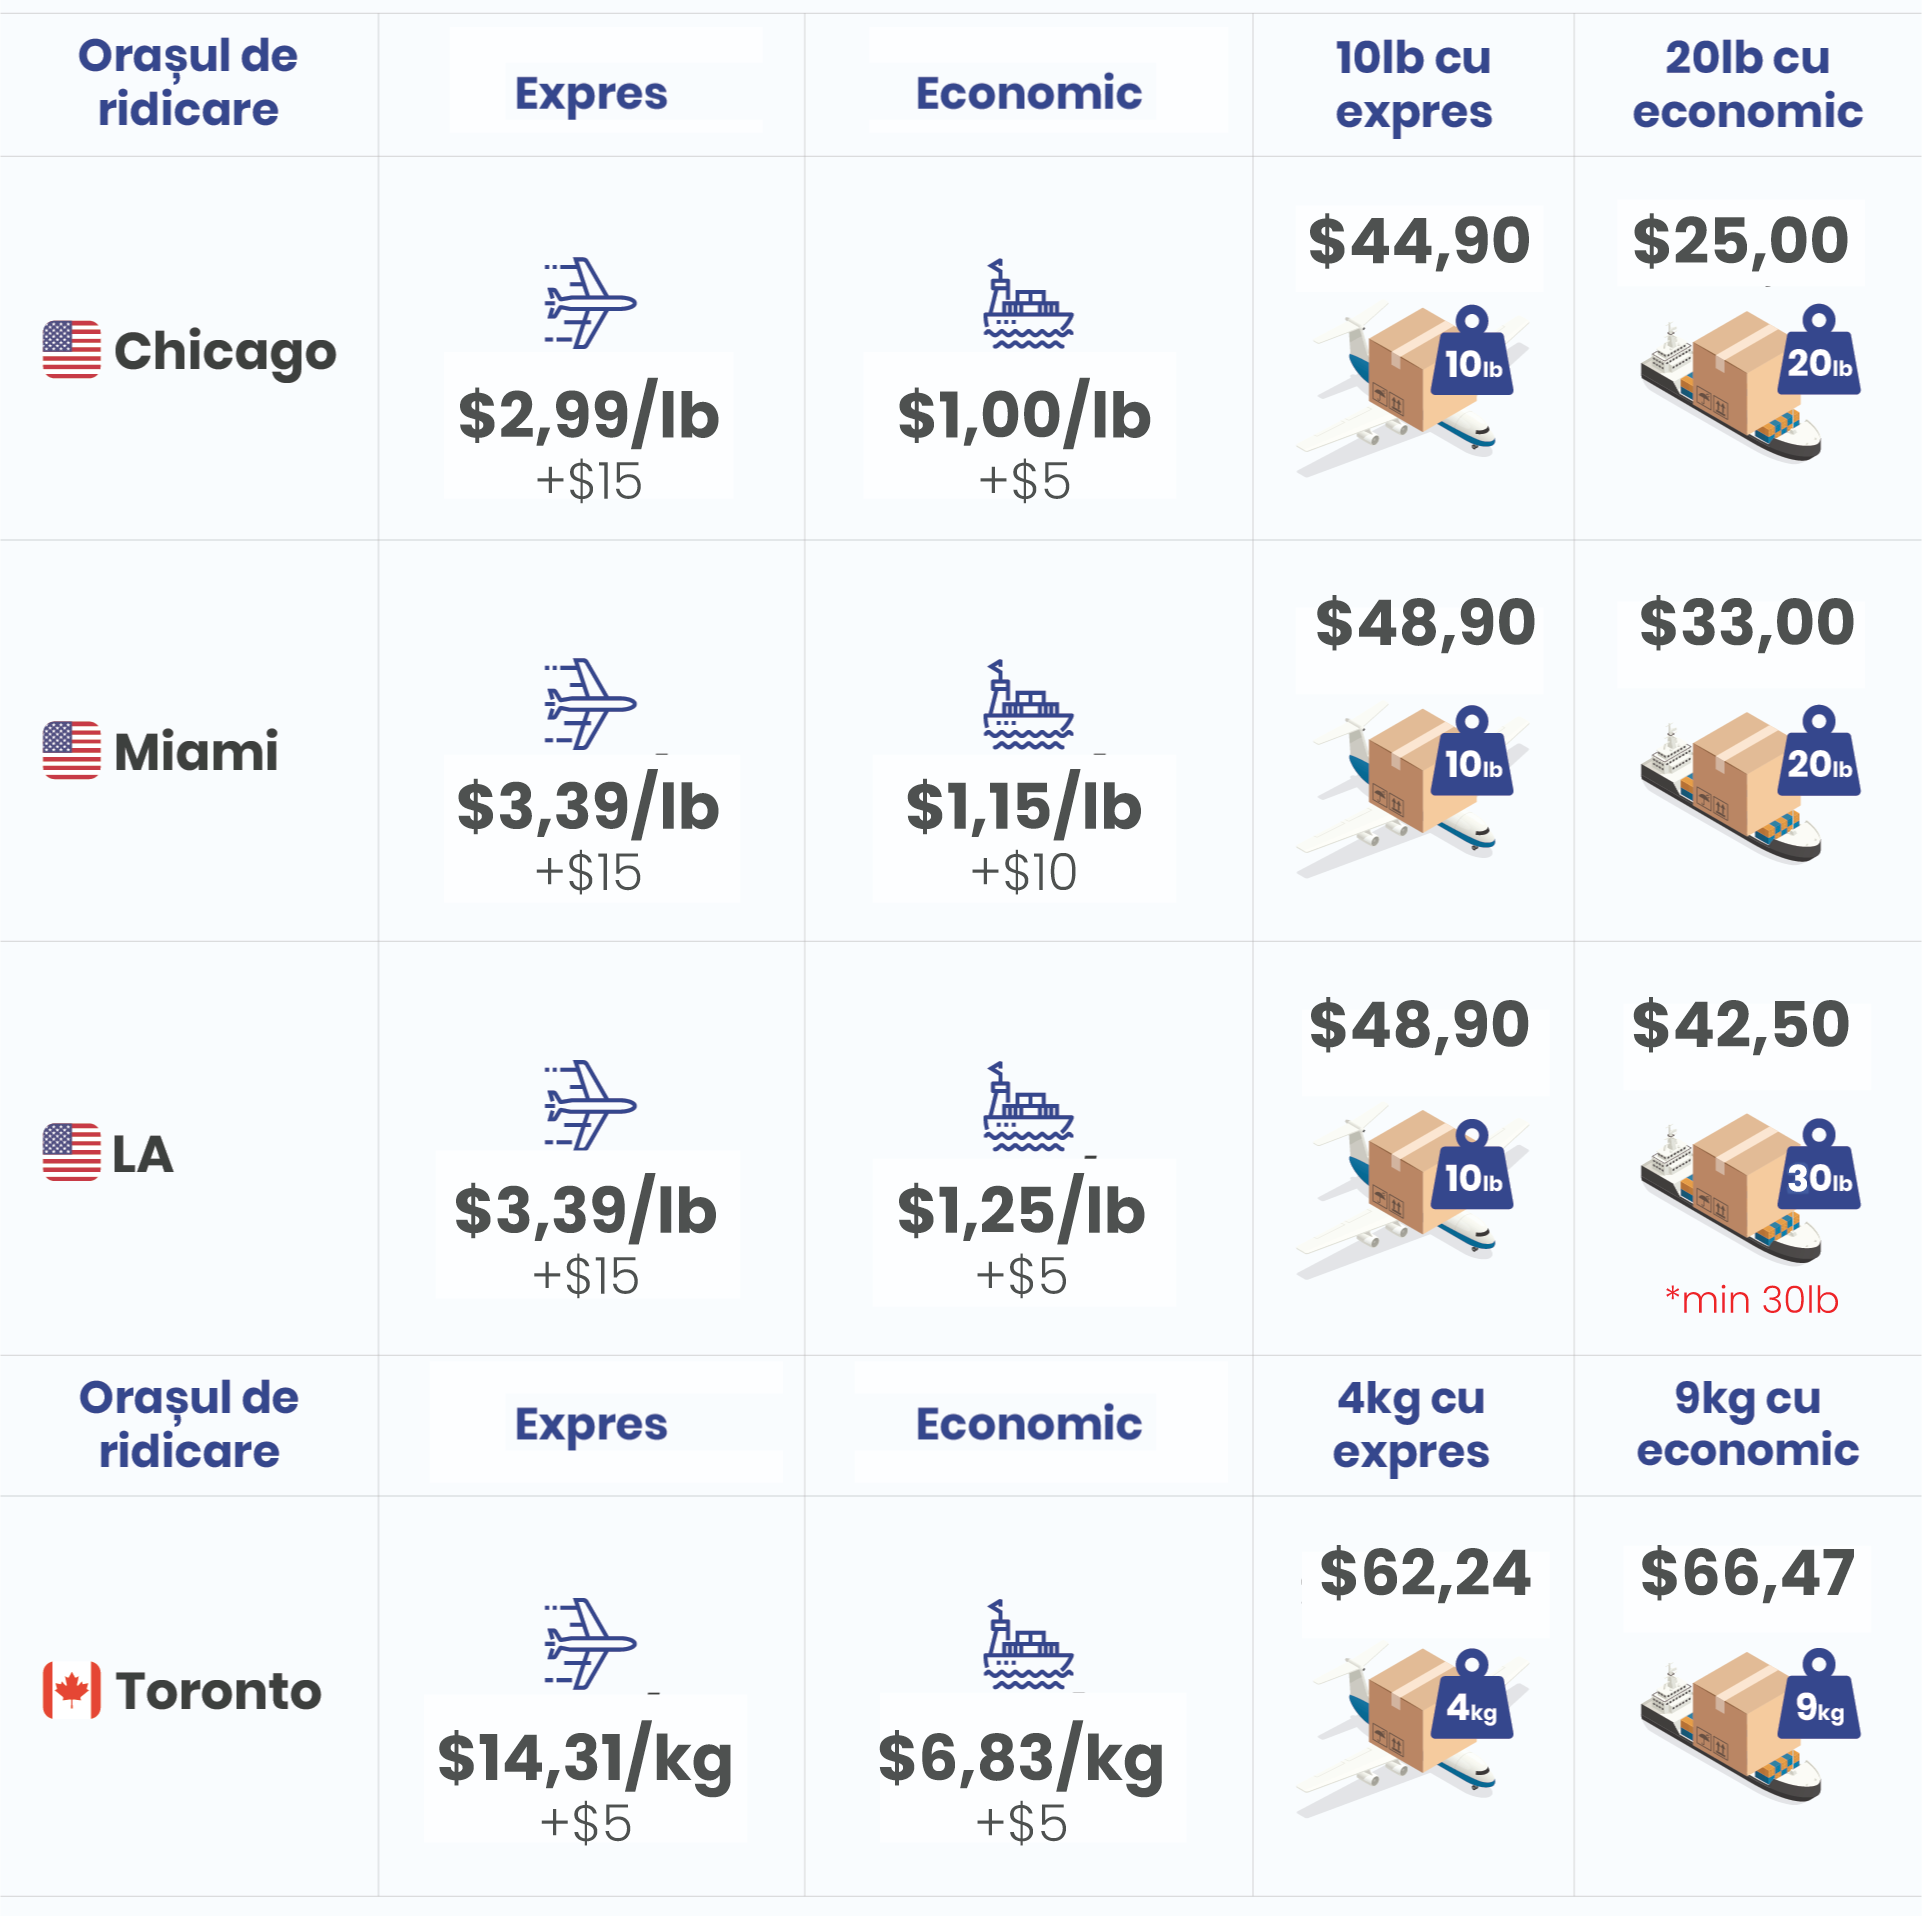Click the Canadian flag beside Toronto
1922x1916 pixels.
[x=72, y=1690]
